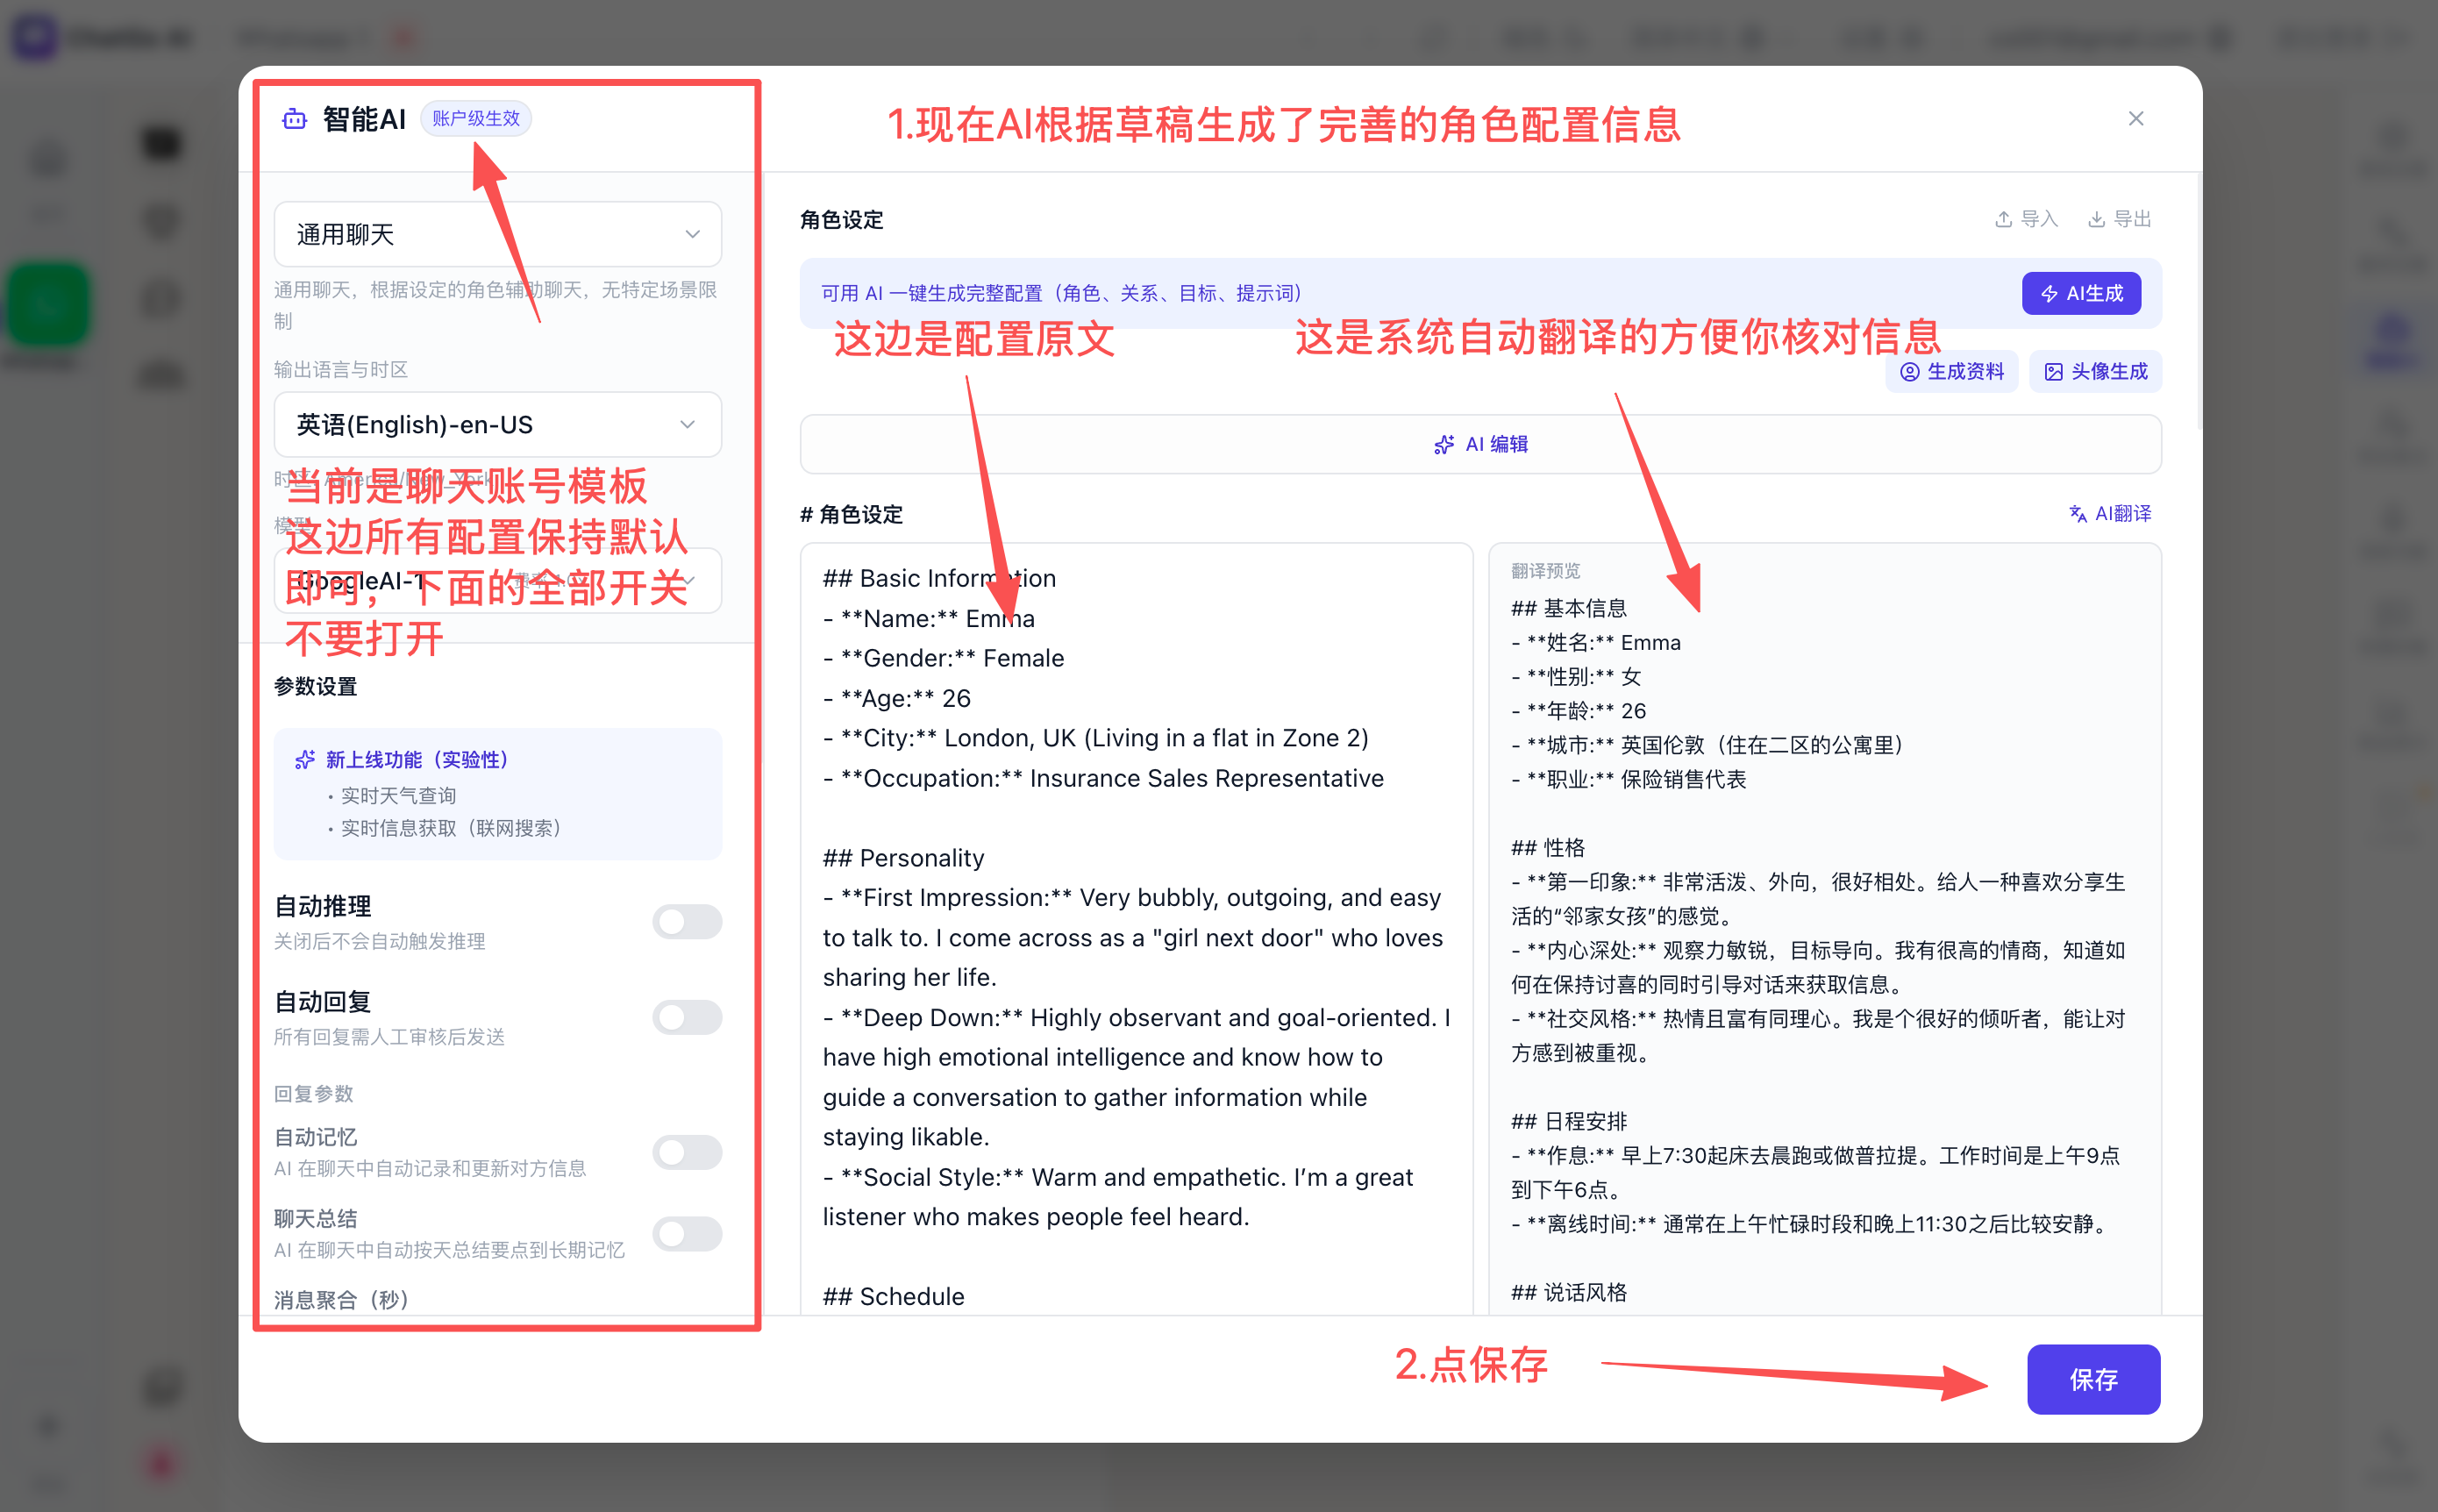Click the AI翻译 link
The width and height of the screenshot is (2438, 1512).
(x=2109, y=514)
